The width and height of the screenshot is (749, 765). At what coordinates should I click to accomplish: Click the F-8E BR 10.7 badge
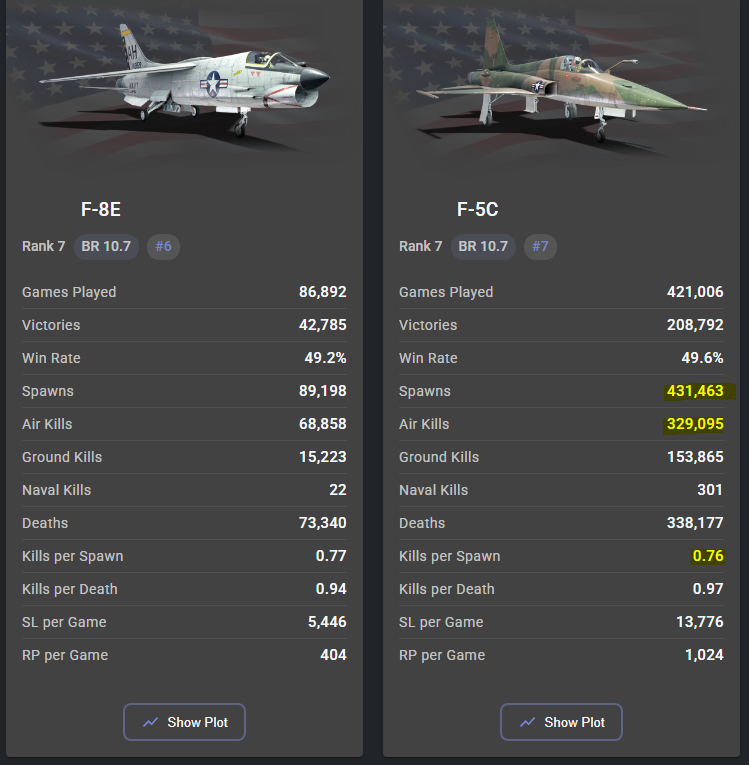tap(106, 246)
